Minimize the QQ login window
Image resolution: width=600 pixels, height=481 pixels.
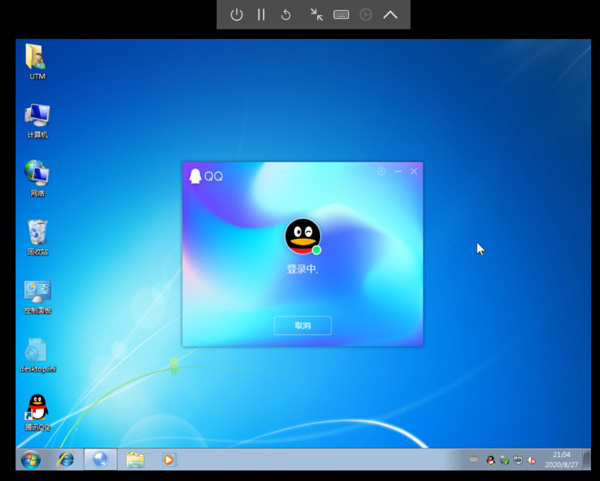click(398, 171)
